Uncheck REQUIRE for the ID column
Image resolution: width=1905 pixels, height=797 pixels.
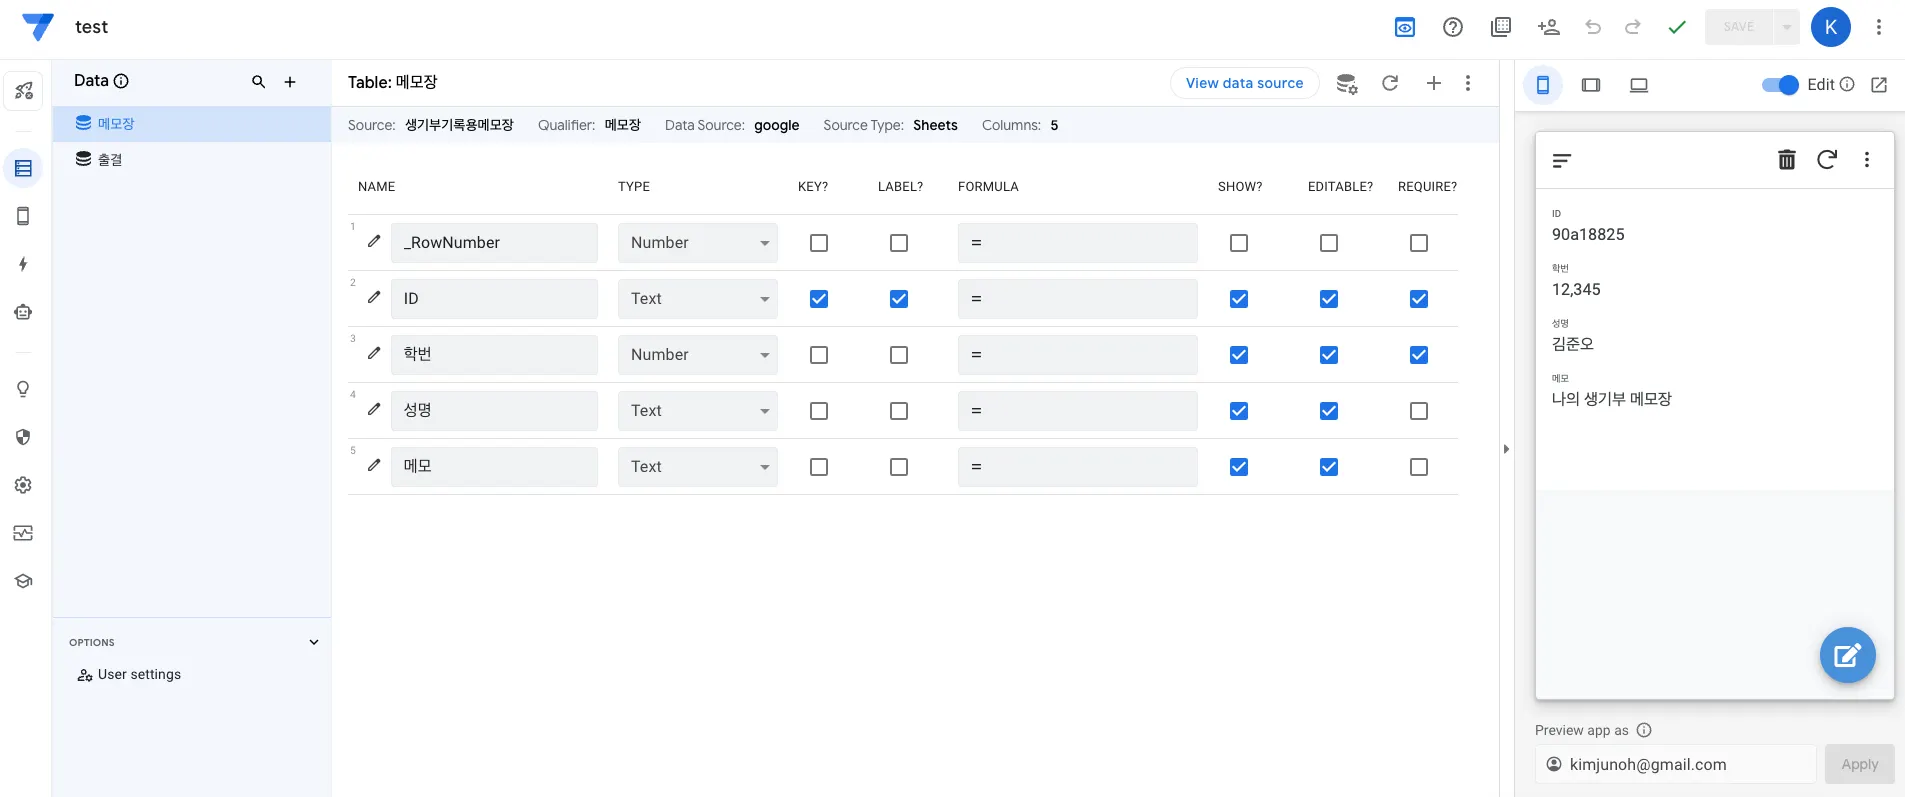[1418, 299]
